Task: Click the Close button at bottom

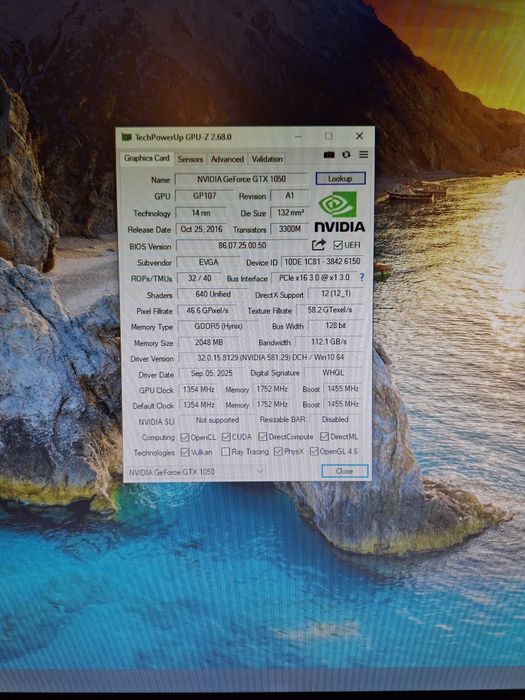Action: (345, 471)
